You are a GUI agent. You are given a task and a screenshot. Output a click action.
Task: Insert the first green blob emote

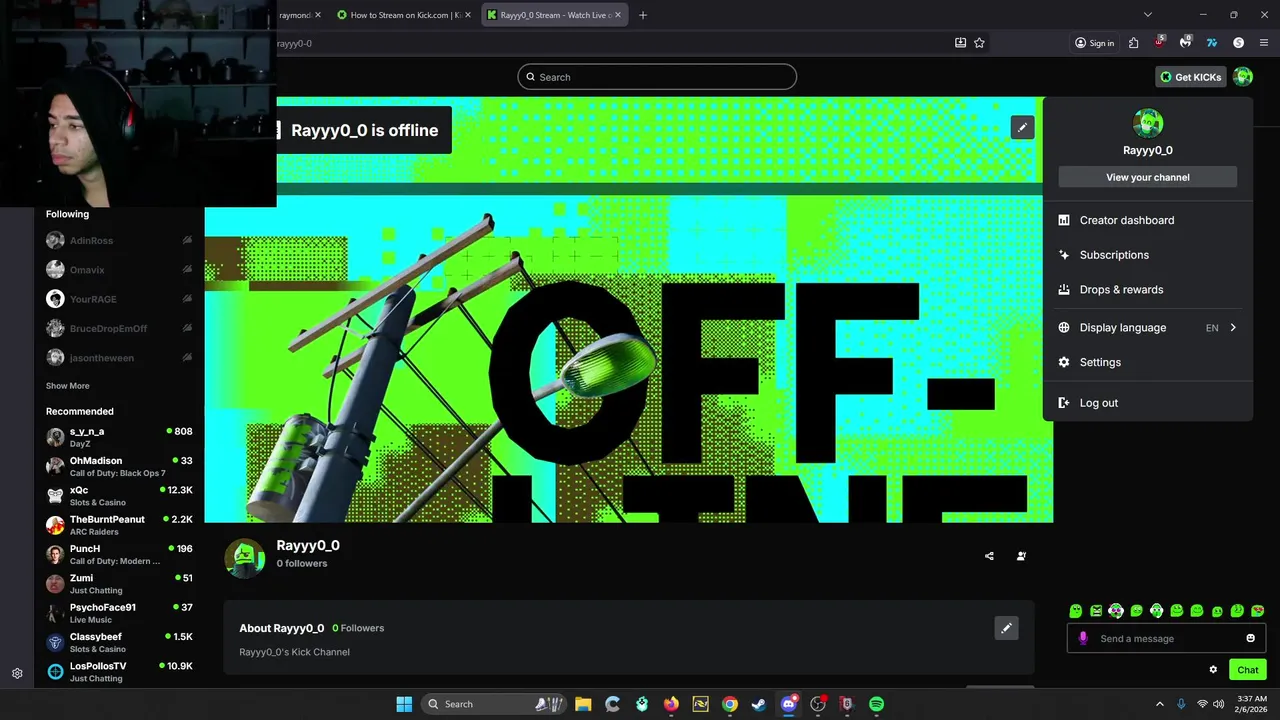(1076, 611)
